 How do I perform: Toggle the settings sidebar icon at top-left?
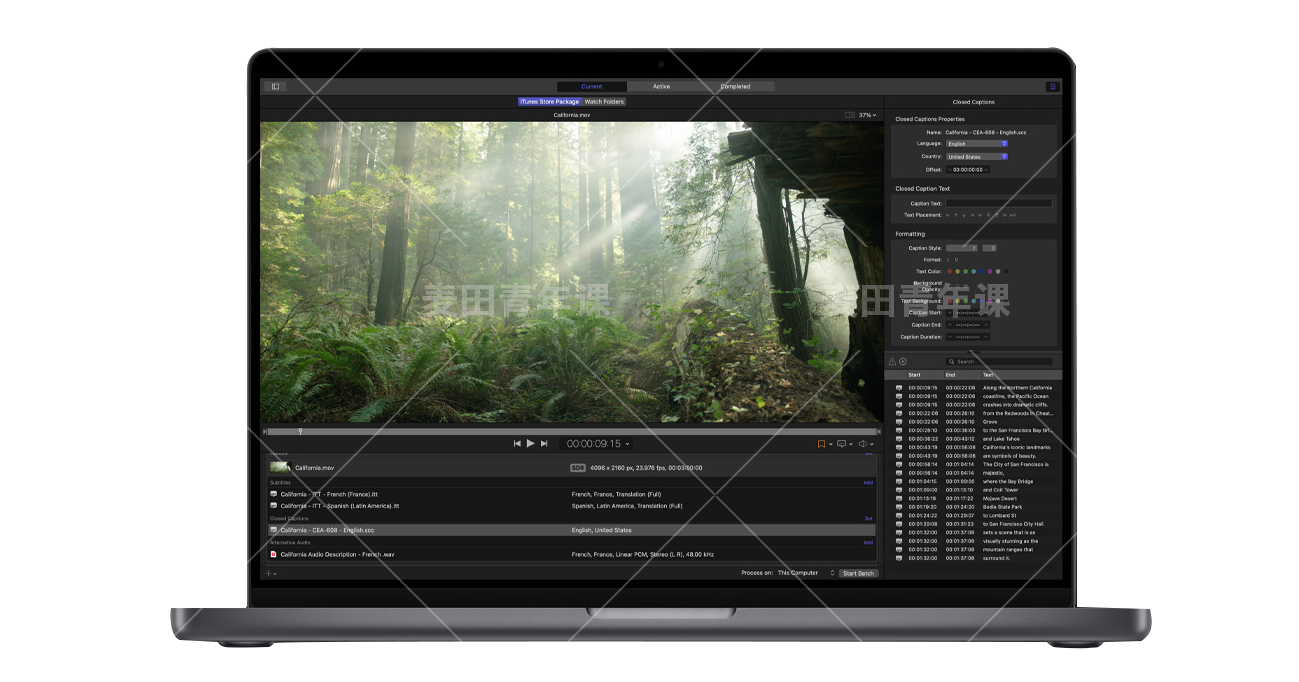pyautogui.click(x=275, y=87)
